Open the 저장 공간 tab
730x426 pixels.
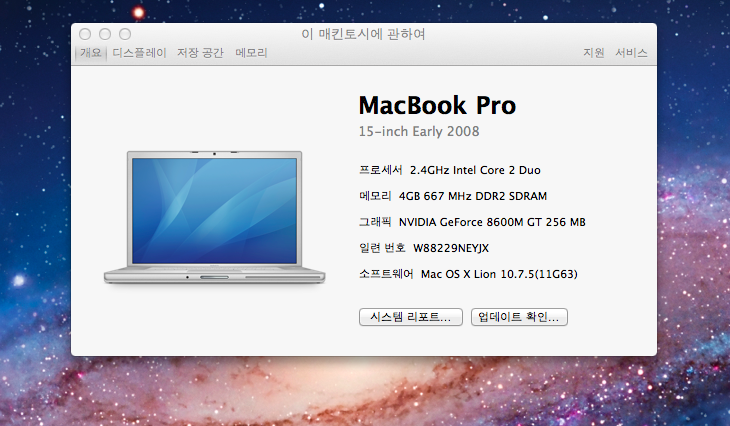click(200, 52)
